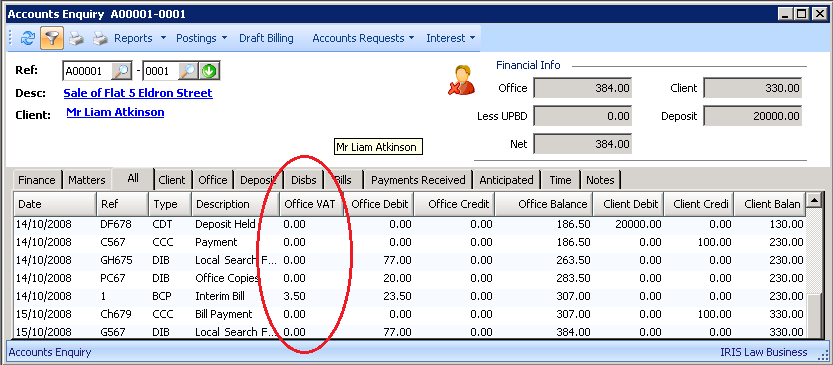Select the Office Copies row
833x365 pixels.
click(x=410, y=278)
